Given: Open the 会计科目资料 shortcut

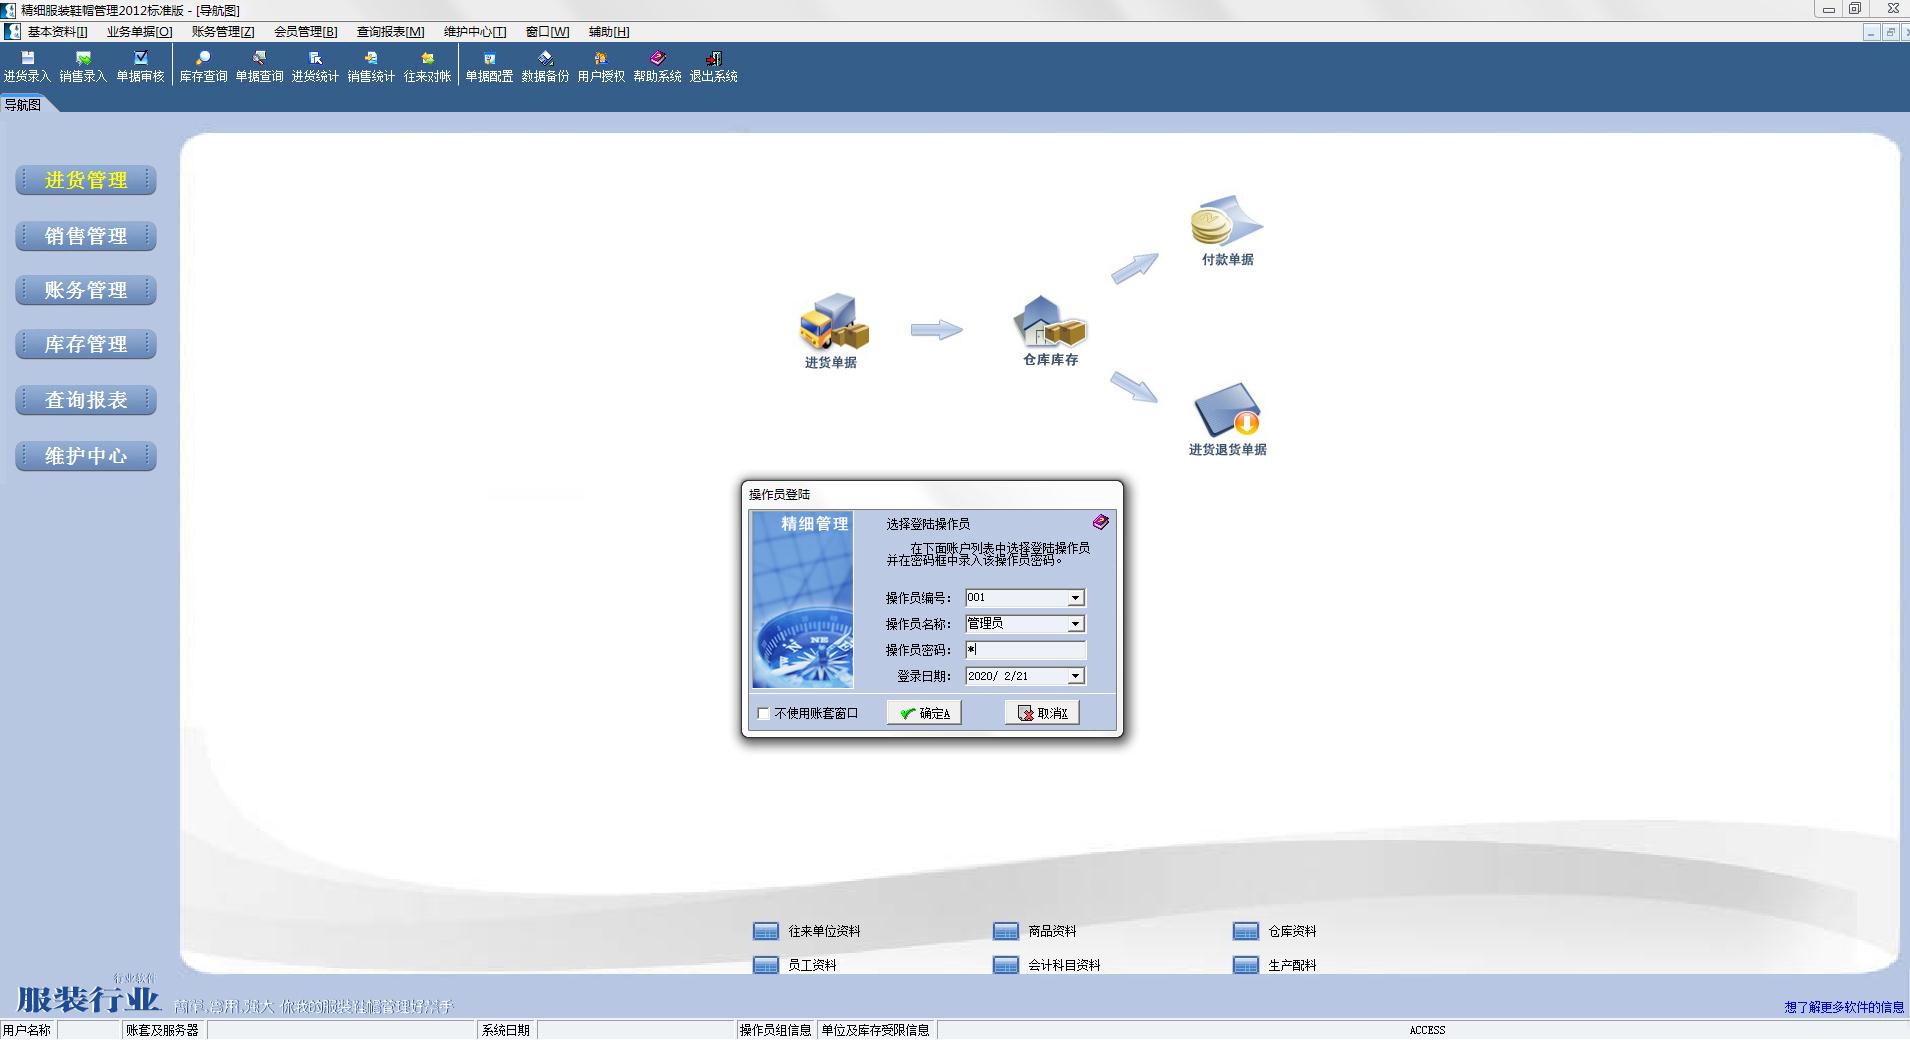Looking at the screenshot, I should 1047,965.
